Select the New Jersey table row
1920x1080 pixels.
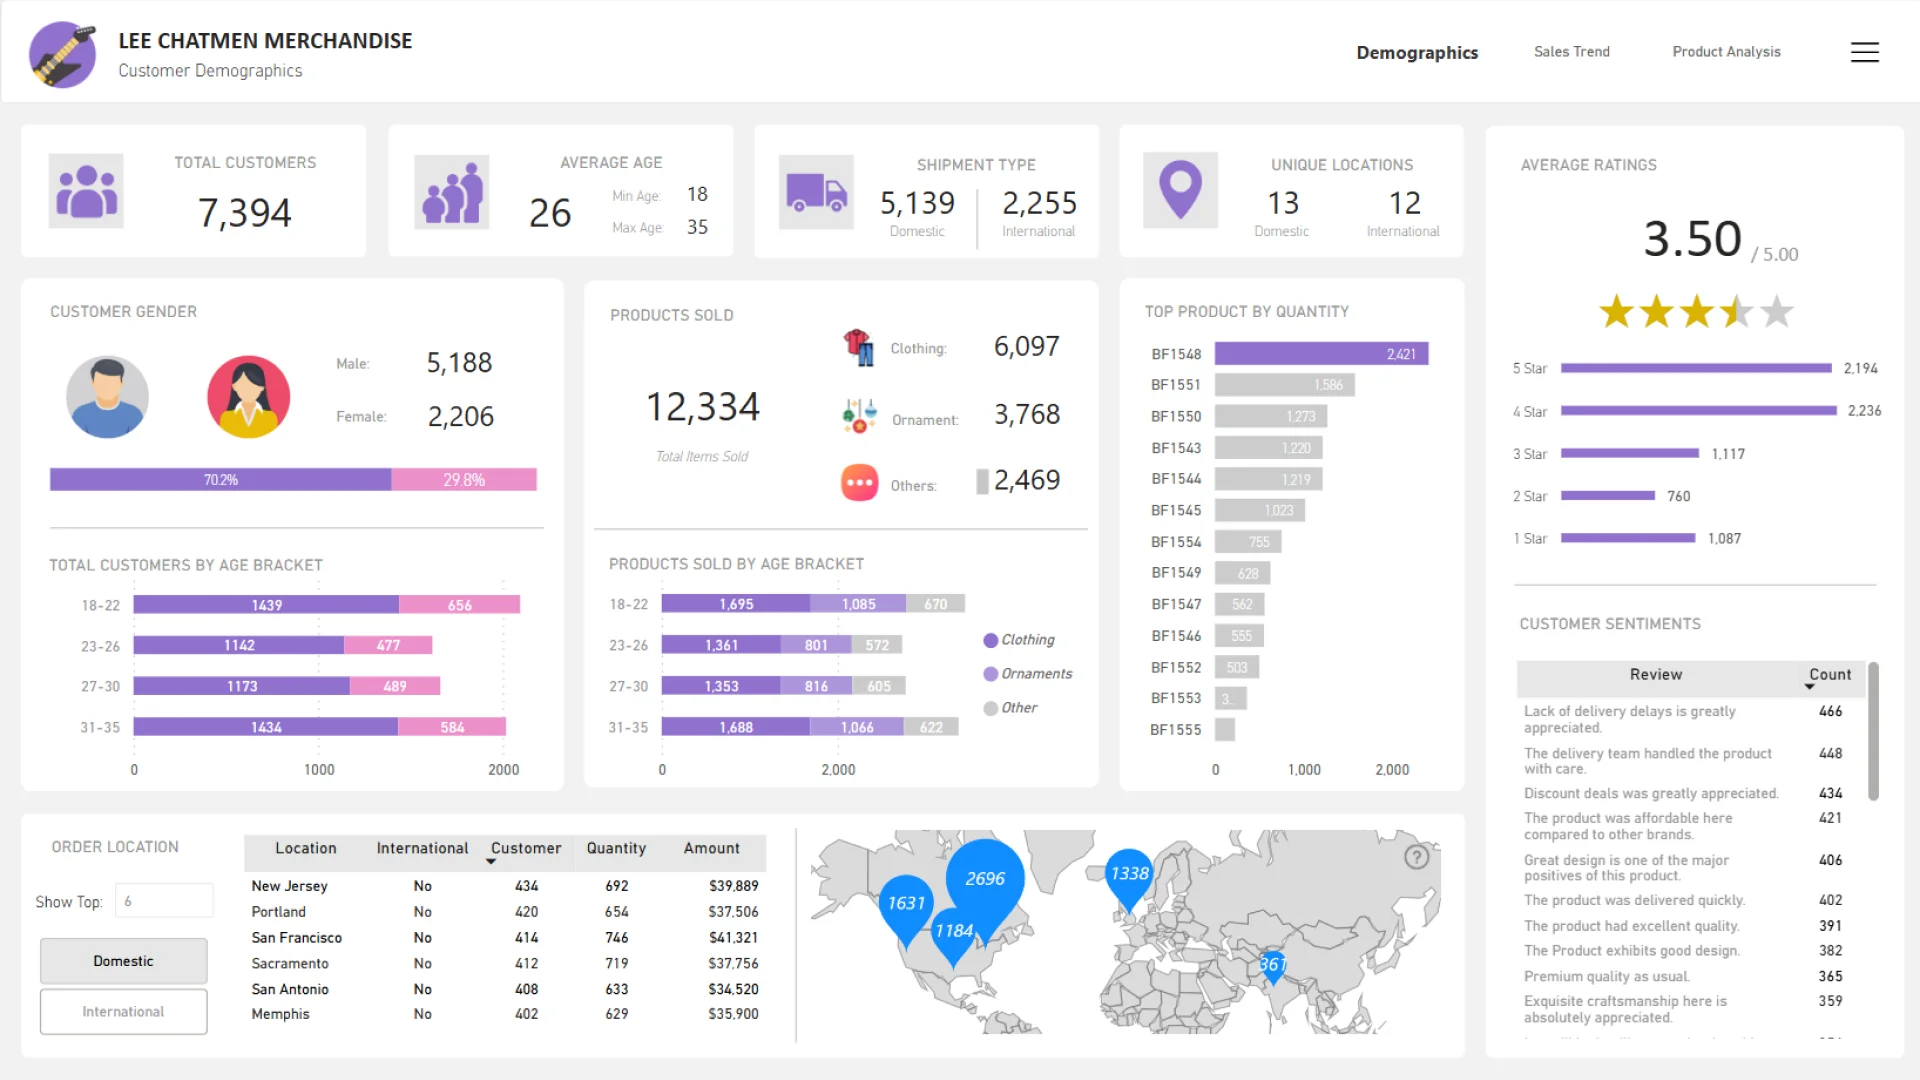(x=505, y=887)
